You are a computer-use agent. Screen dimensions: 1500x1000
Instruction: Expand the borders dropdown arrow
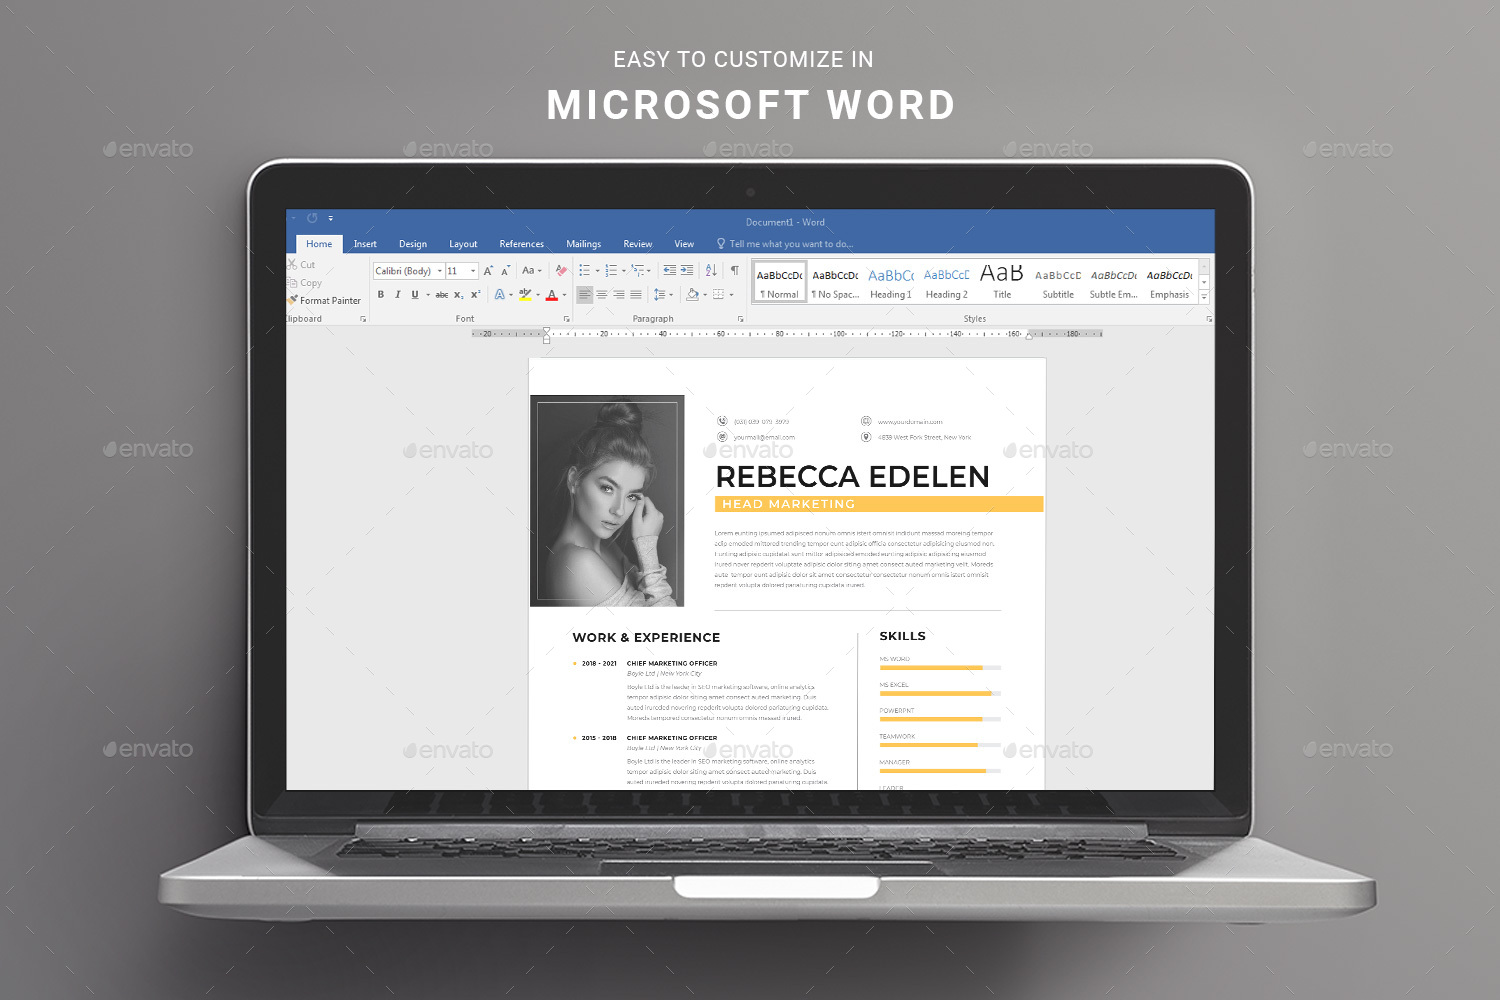(x=731, y=295)
